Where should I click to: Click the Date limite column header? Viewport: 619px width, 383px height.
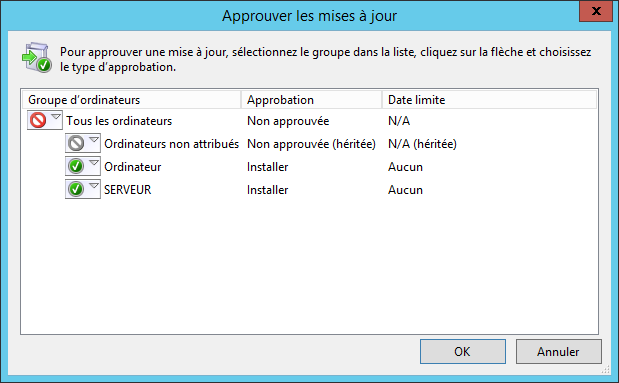click(489, 100)
